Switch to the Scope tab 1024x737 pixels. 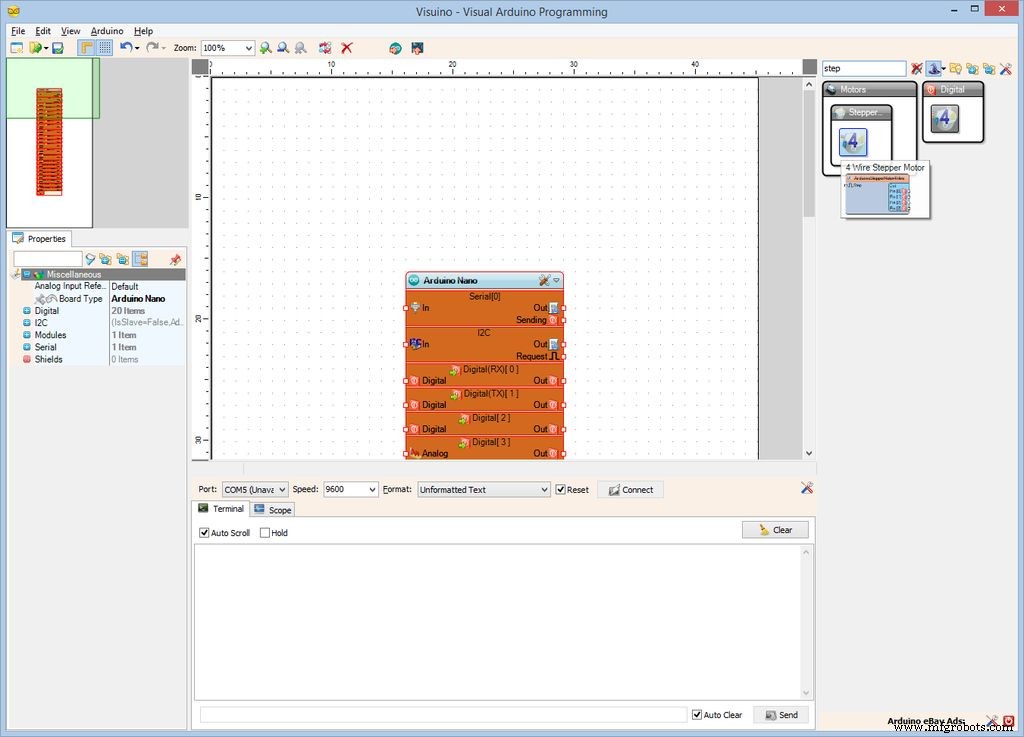(x=273, y=510)
